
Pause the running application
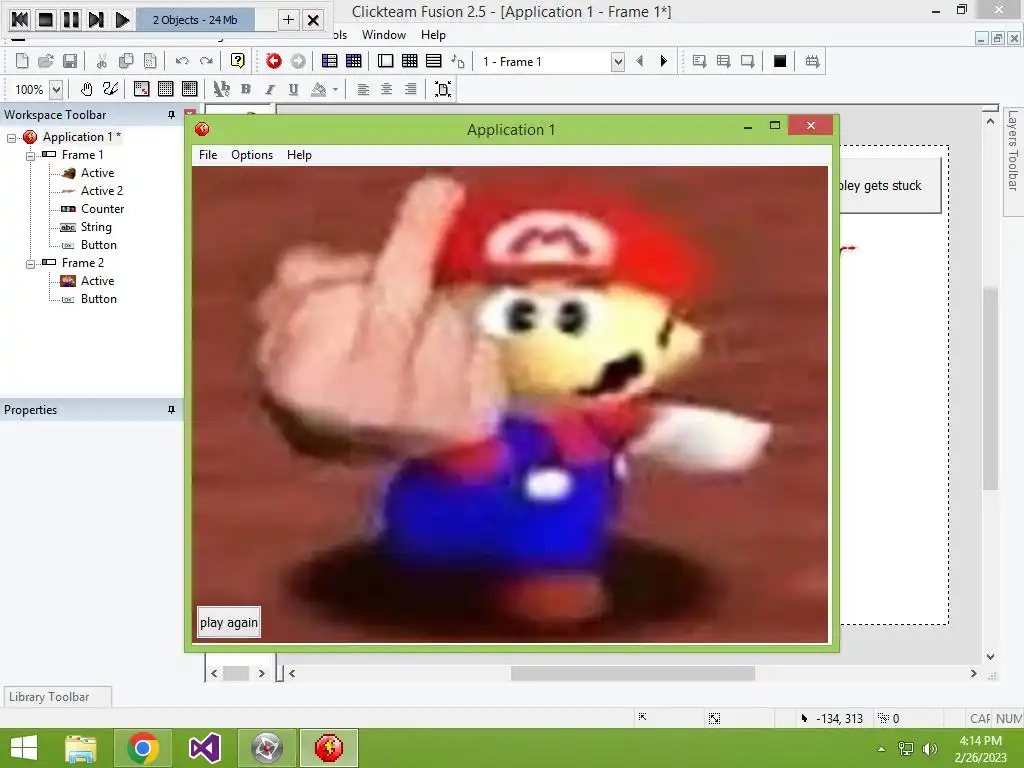71,20
